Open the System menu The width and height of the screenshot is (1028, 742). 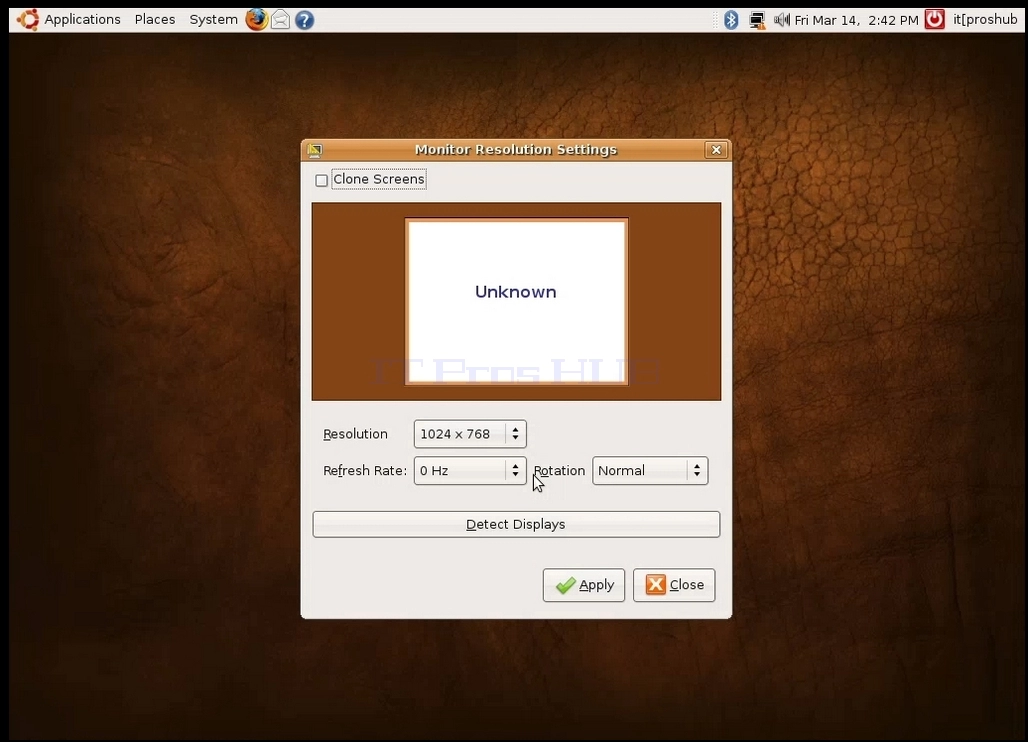coord(213,20)
